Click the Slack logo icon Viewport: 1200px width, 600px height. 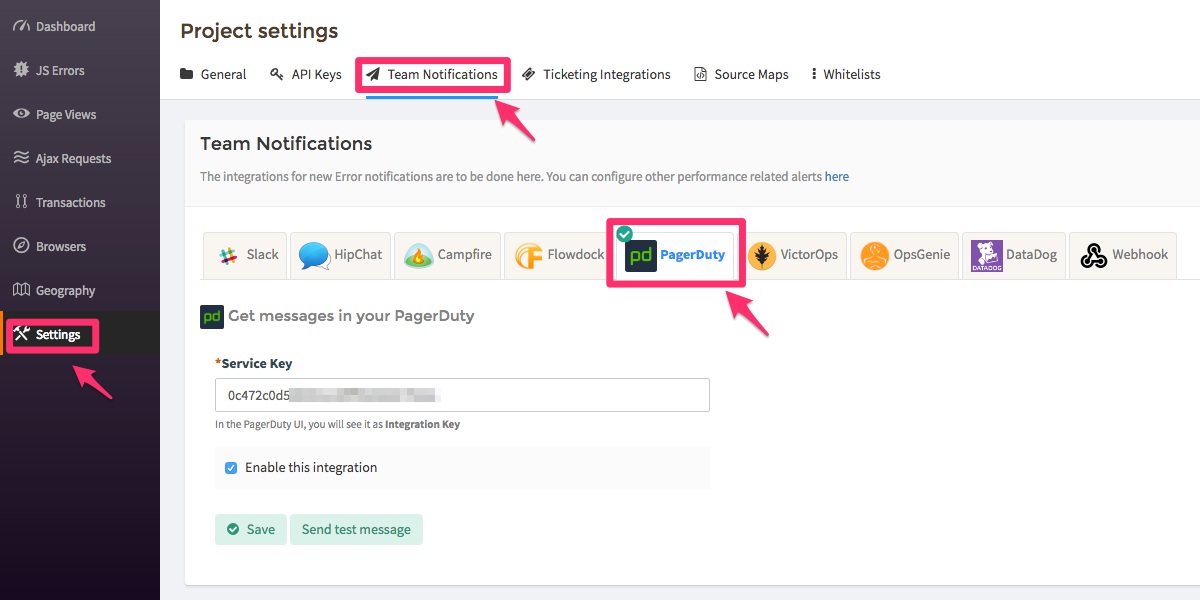coord(228,255)
